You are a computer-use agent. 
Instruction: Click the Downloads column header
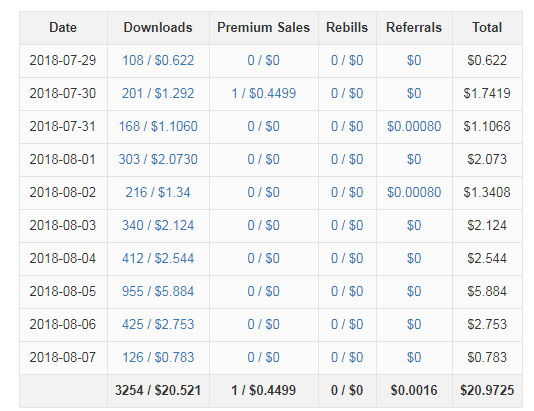point(158,28)
